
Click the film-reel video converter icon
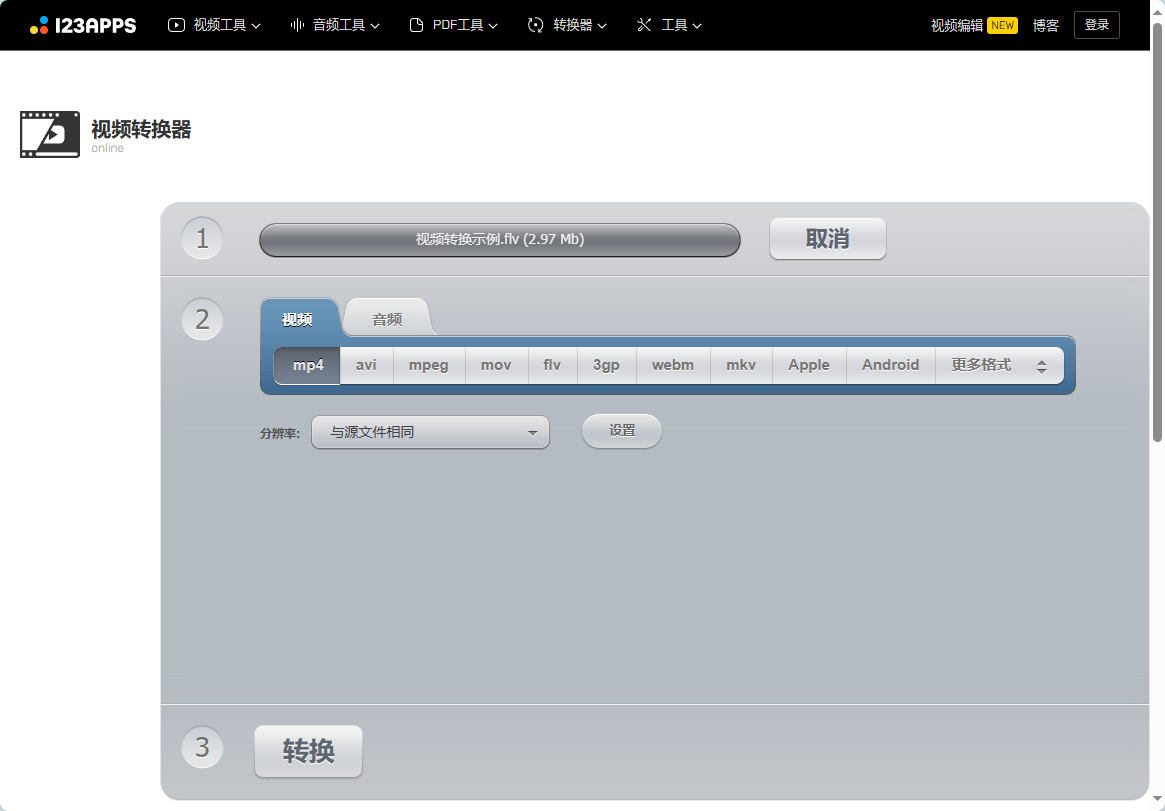(x=49, y=134)
